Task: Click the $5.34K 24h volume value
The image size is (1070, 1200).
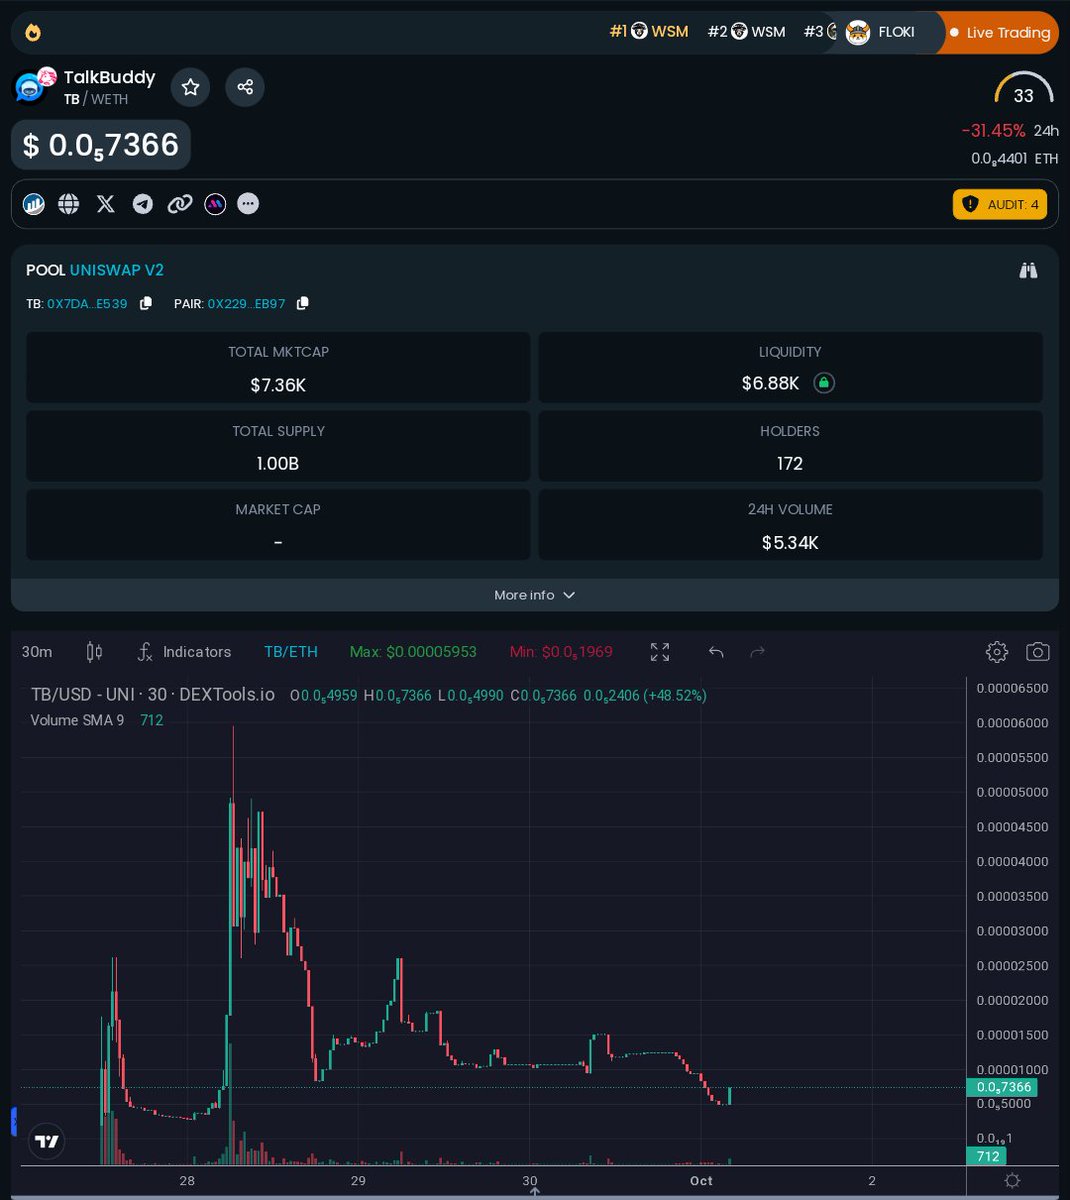Action: 790,543
